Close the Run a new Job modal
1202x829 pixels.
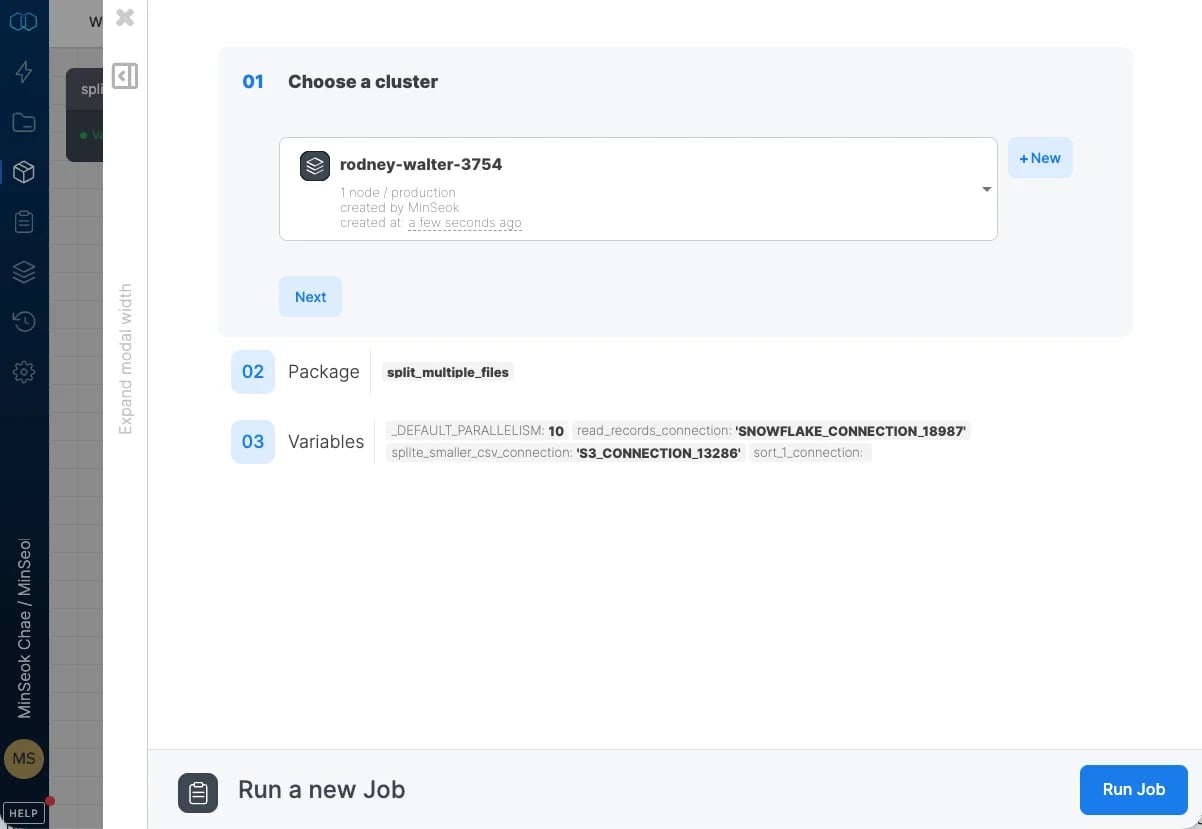pyautogui.click(x=125, y=17)
